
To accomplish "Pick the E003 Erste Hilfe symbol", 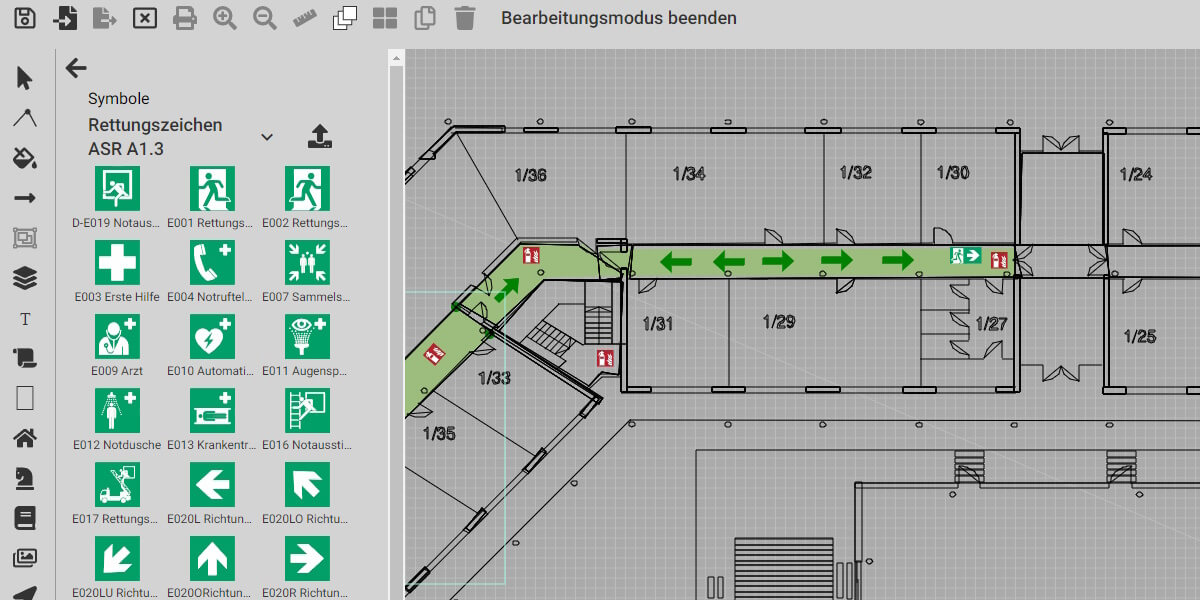I will tap(117, 263).
